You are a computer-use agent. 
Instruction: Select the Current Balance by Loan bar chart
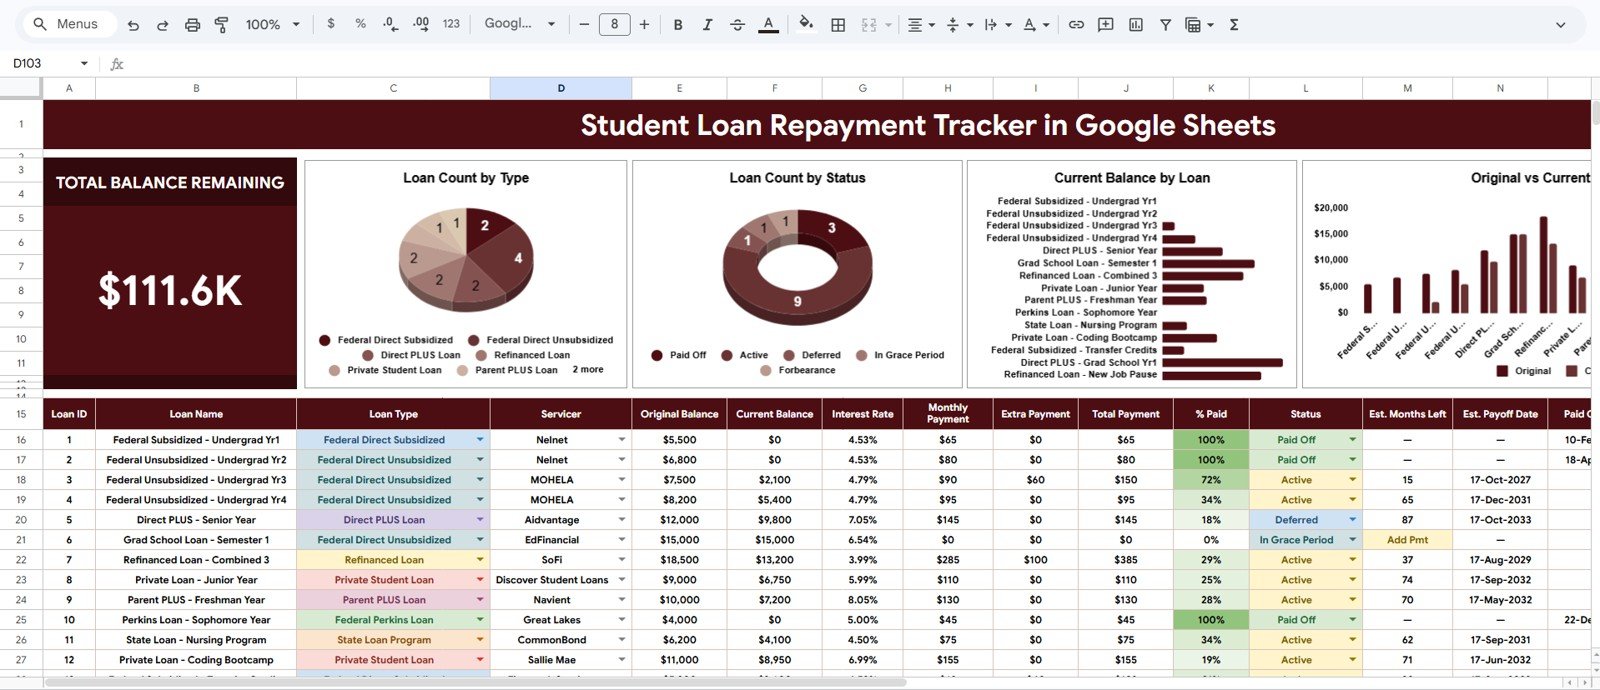[1132, 274]
